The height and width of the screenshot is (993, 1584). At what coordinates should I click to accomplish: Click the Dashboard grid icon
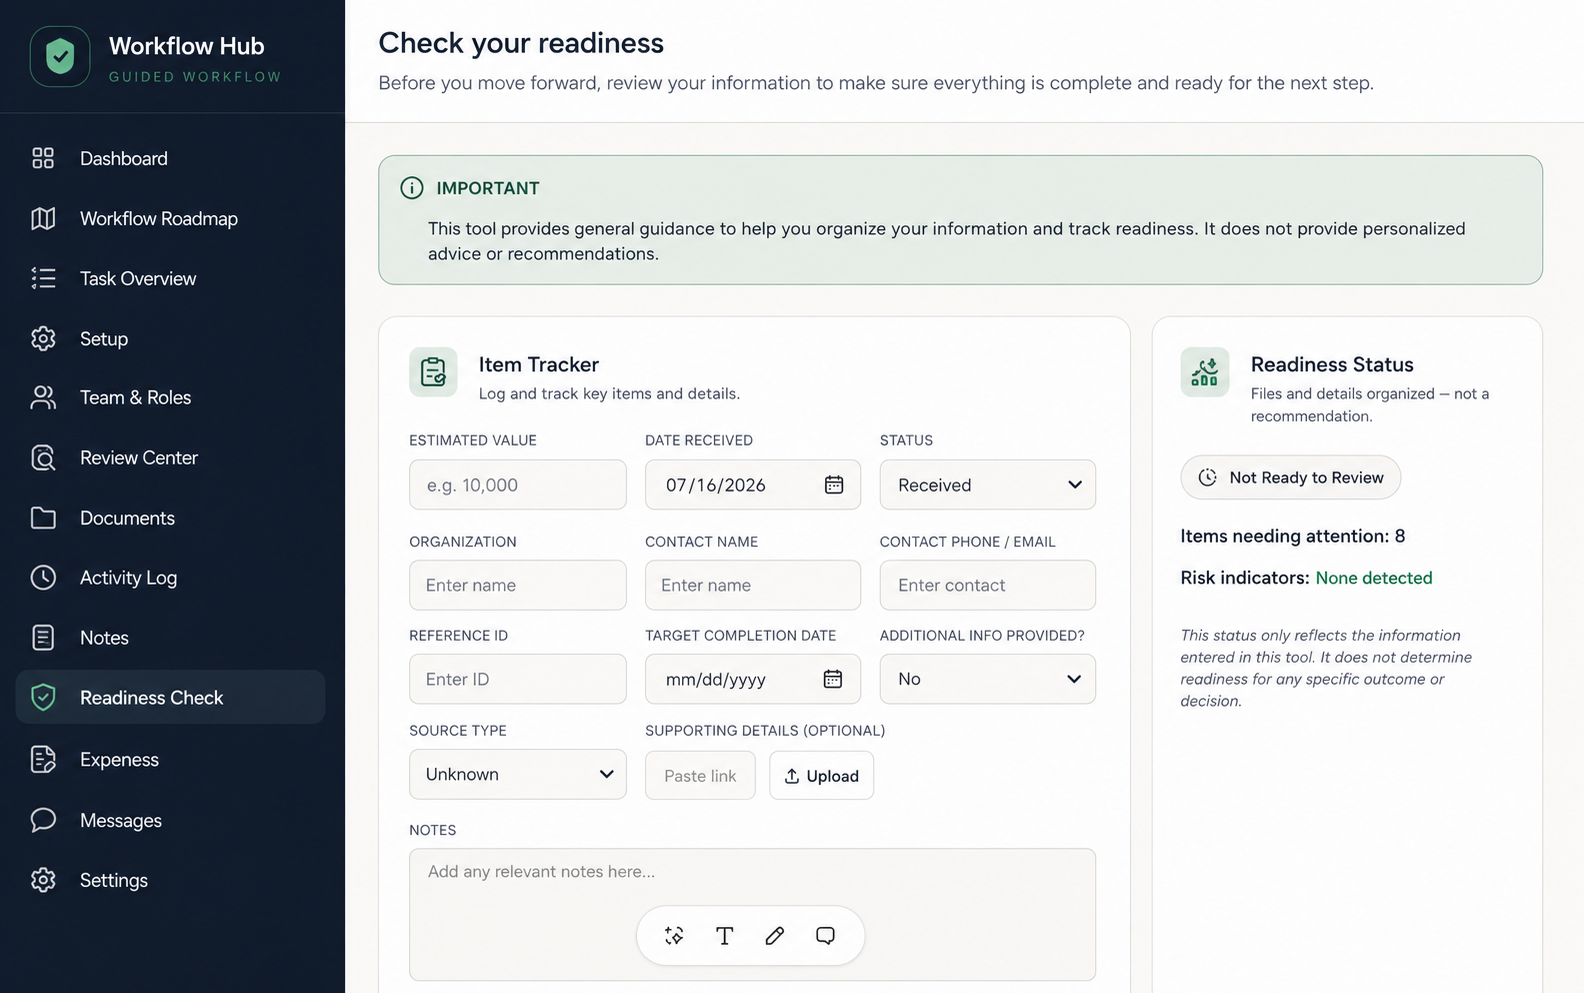pyautogui.click(x=43, y=158)
